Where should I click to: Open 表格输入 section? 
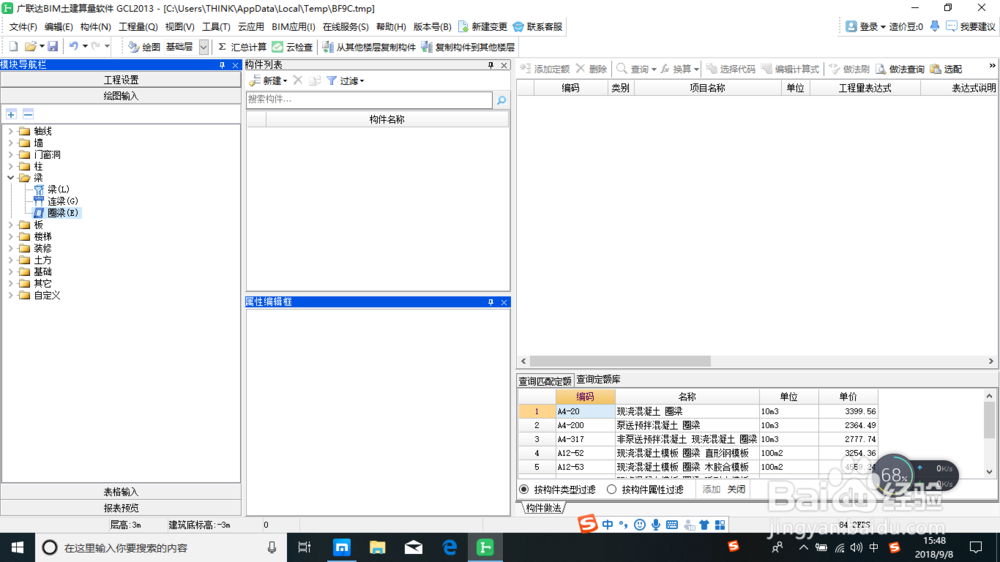(121, 492)
